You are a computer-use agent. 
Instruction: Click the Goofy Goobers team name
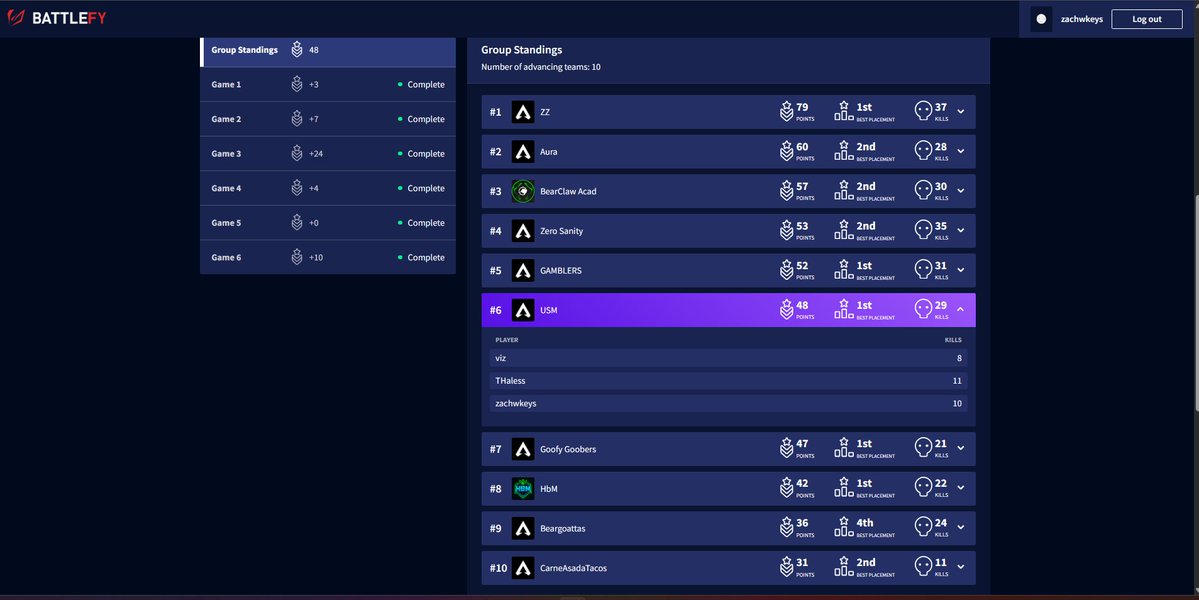568,449
